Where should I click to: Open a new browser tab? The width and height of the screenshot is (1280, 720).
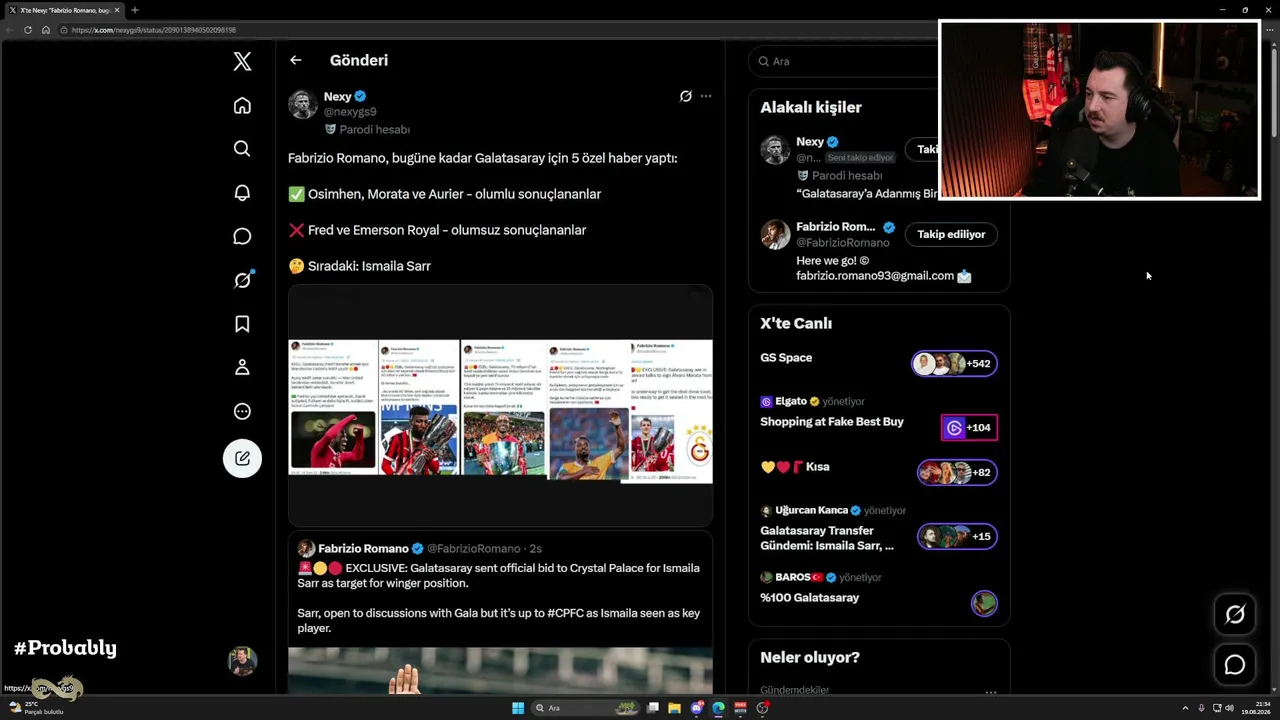tap(135, 10)
